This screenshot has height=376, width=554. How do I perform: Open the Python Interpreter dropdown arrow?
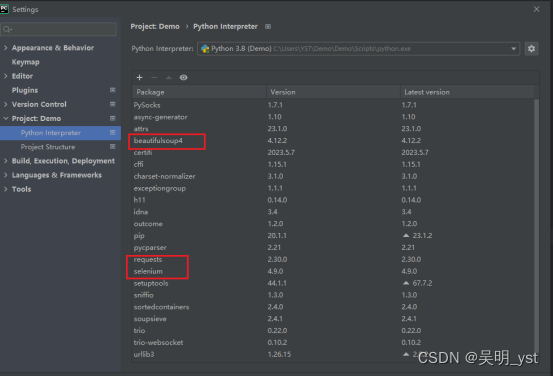click(x=513, y=49)
